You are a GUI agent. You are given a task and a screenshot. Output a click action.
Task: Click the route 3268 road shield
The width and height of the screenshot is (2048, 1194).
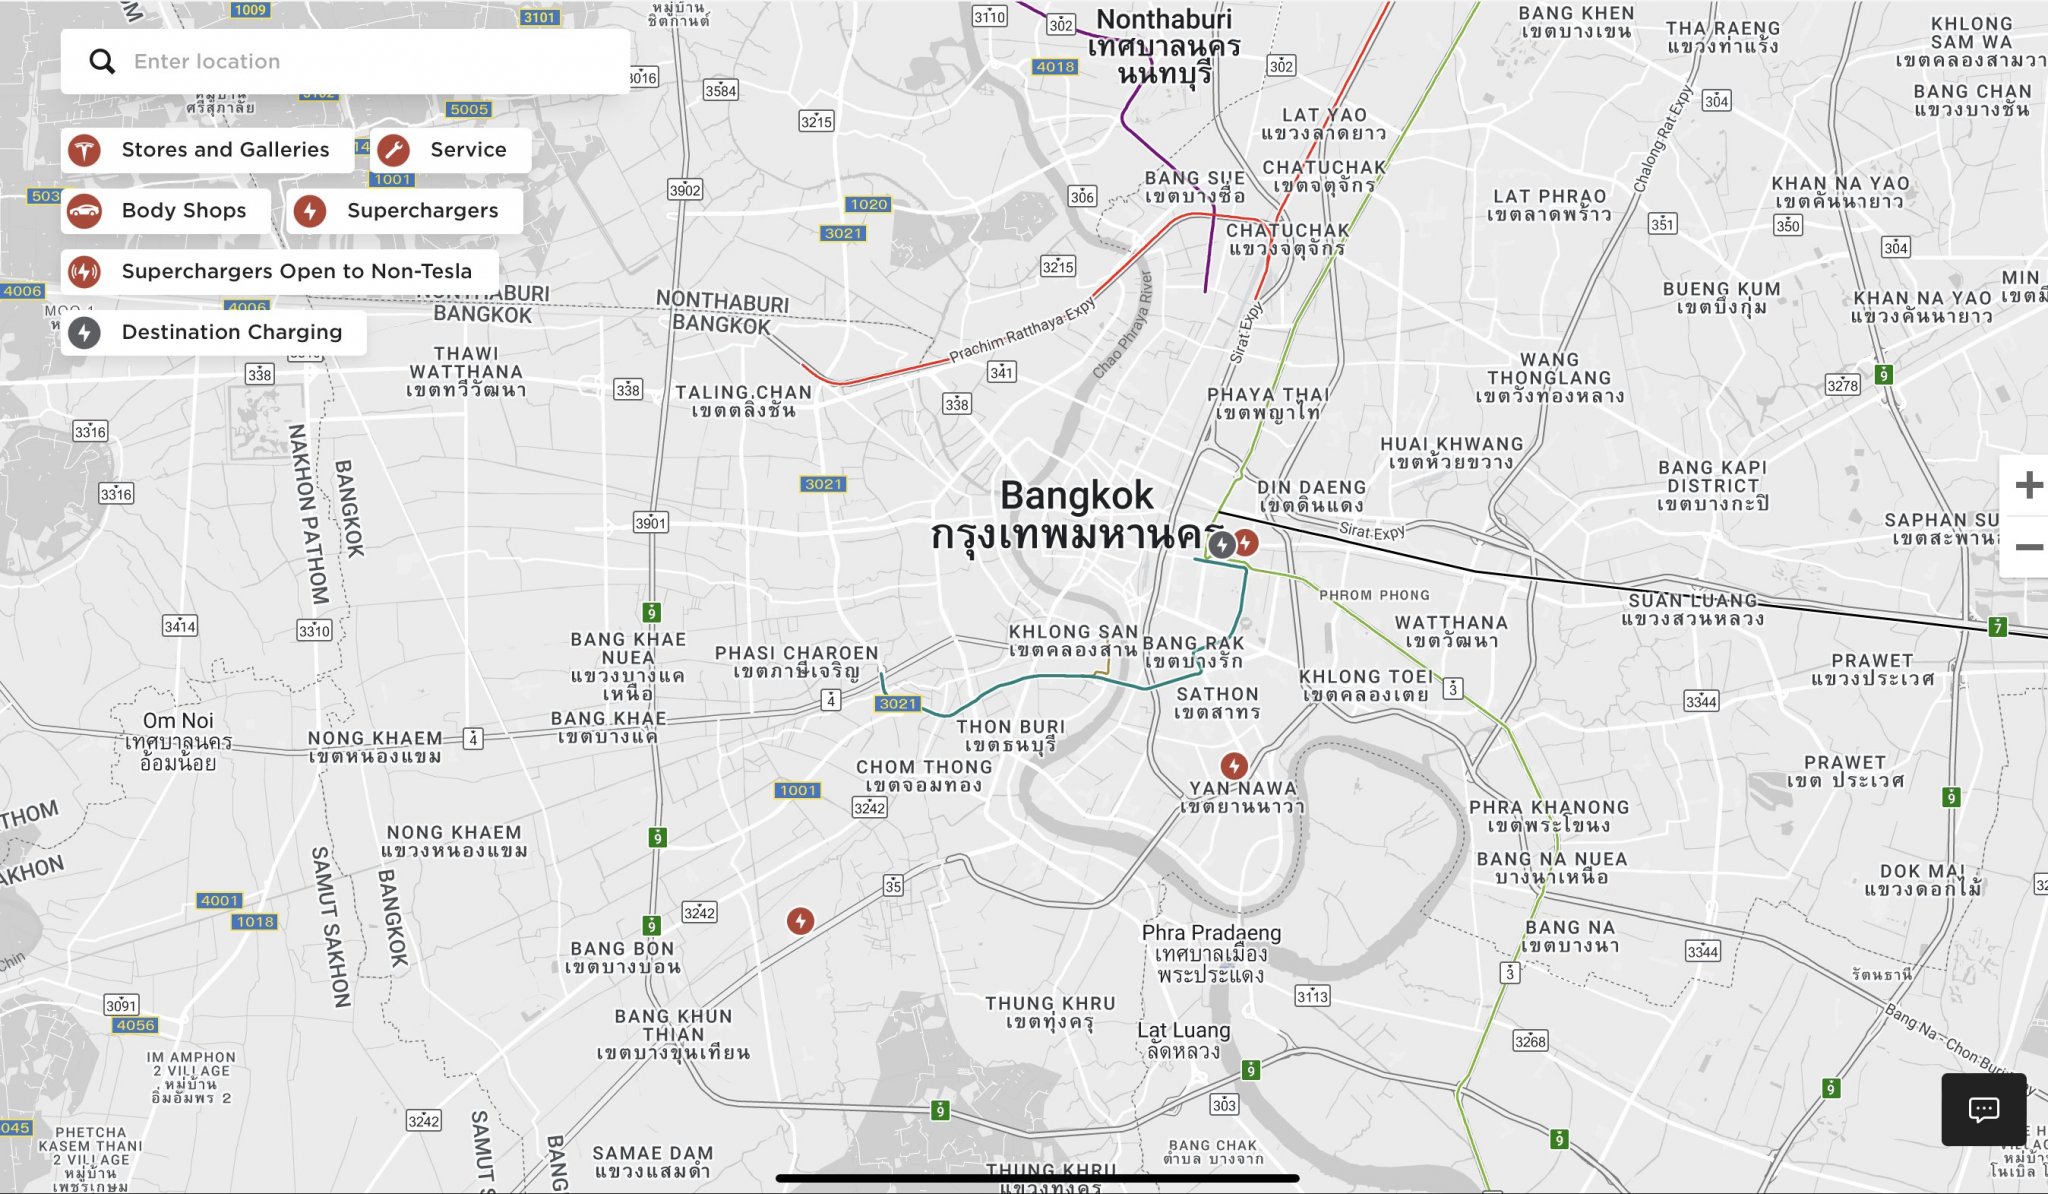coord(1530,1041)
